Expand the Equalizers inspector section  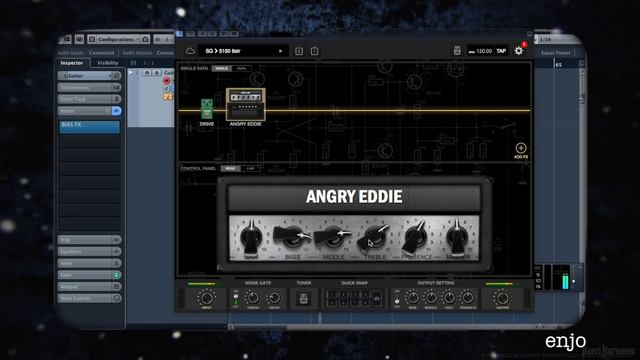point(89,252)
